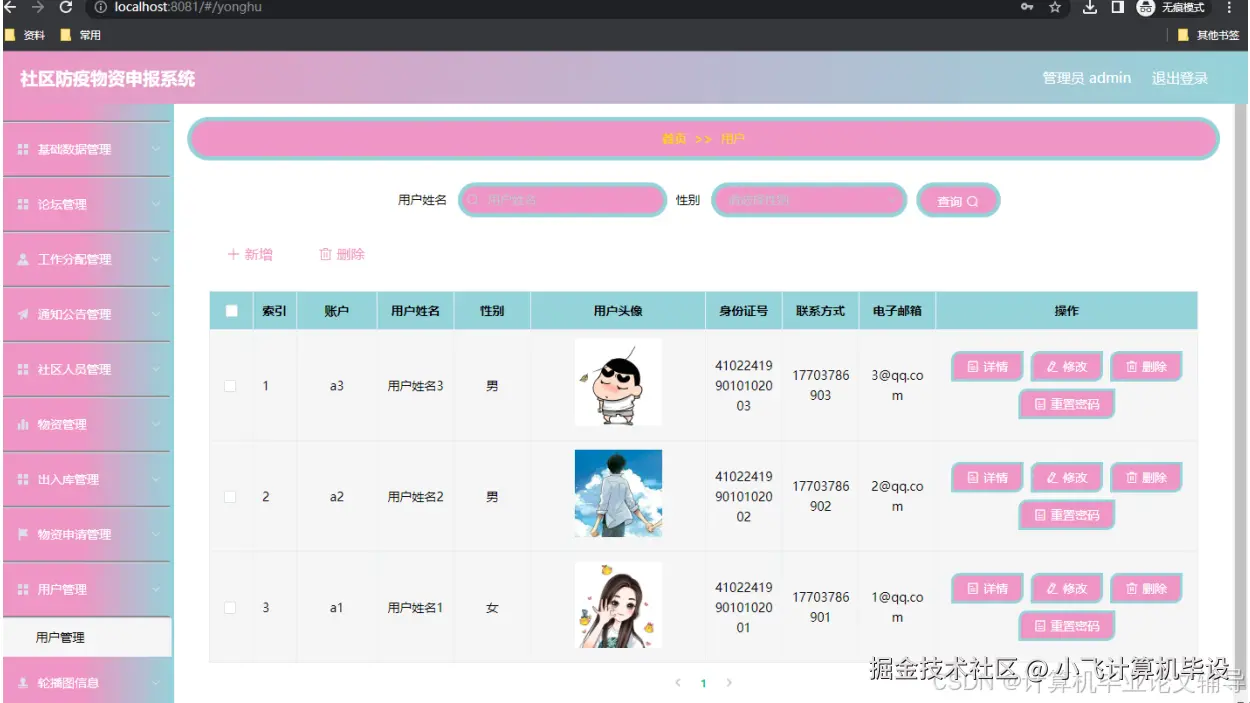Open the browser side panel icon

pyautogui.click(x=1118, y=7)
